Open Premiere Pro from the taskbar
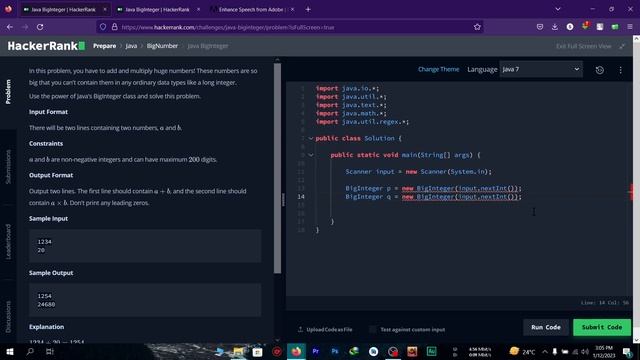640x360 pixels. click(316, 351)
